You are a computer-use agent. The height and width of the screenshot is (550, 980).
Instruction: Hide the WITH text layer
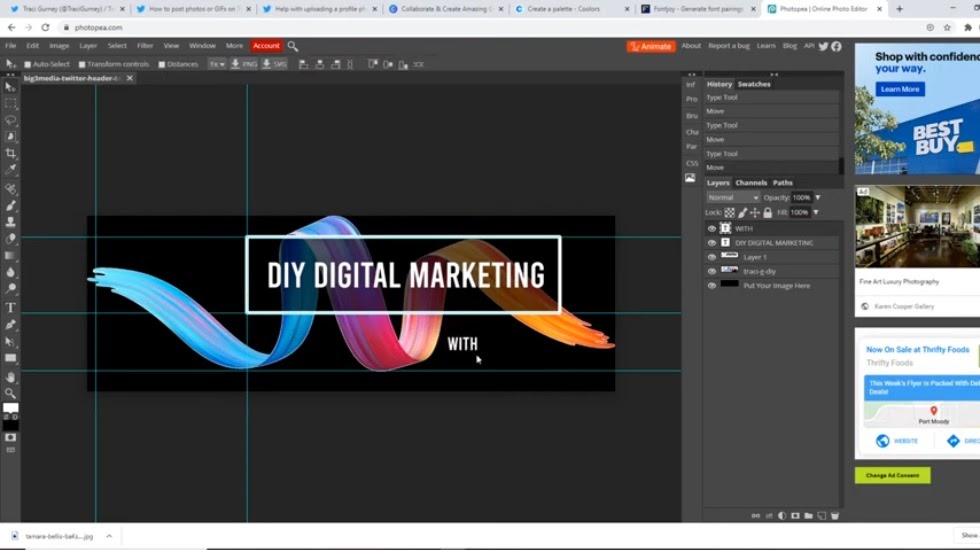[x=712, y=229]
